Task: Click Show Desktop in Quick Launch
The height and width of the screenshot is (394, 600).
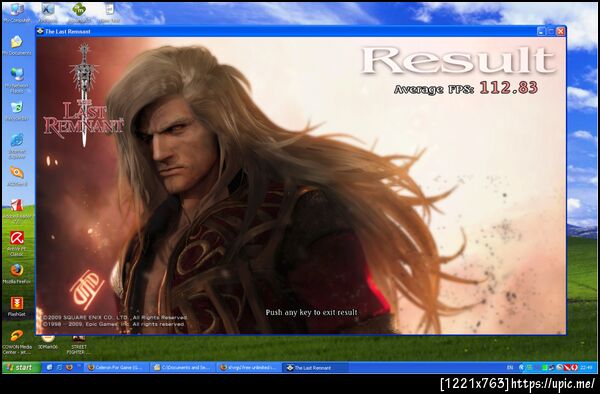Action: coord(49,367)
